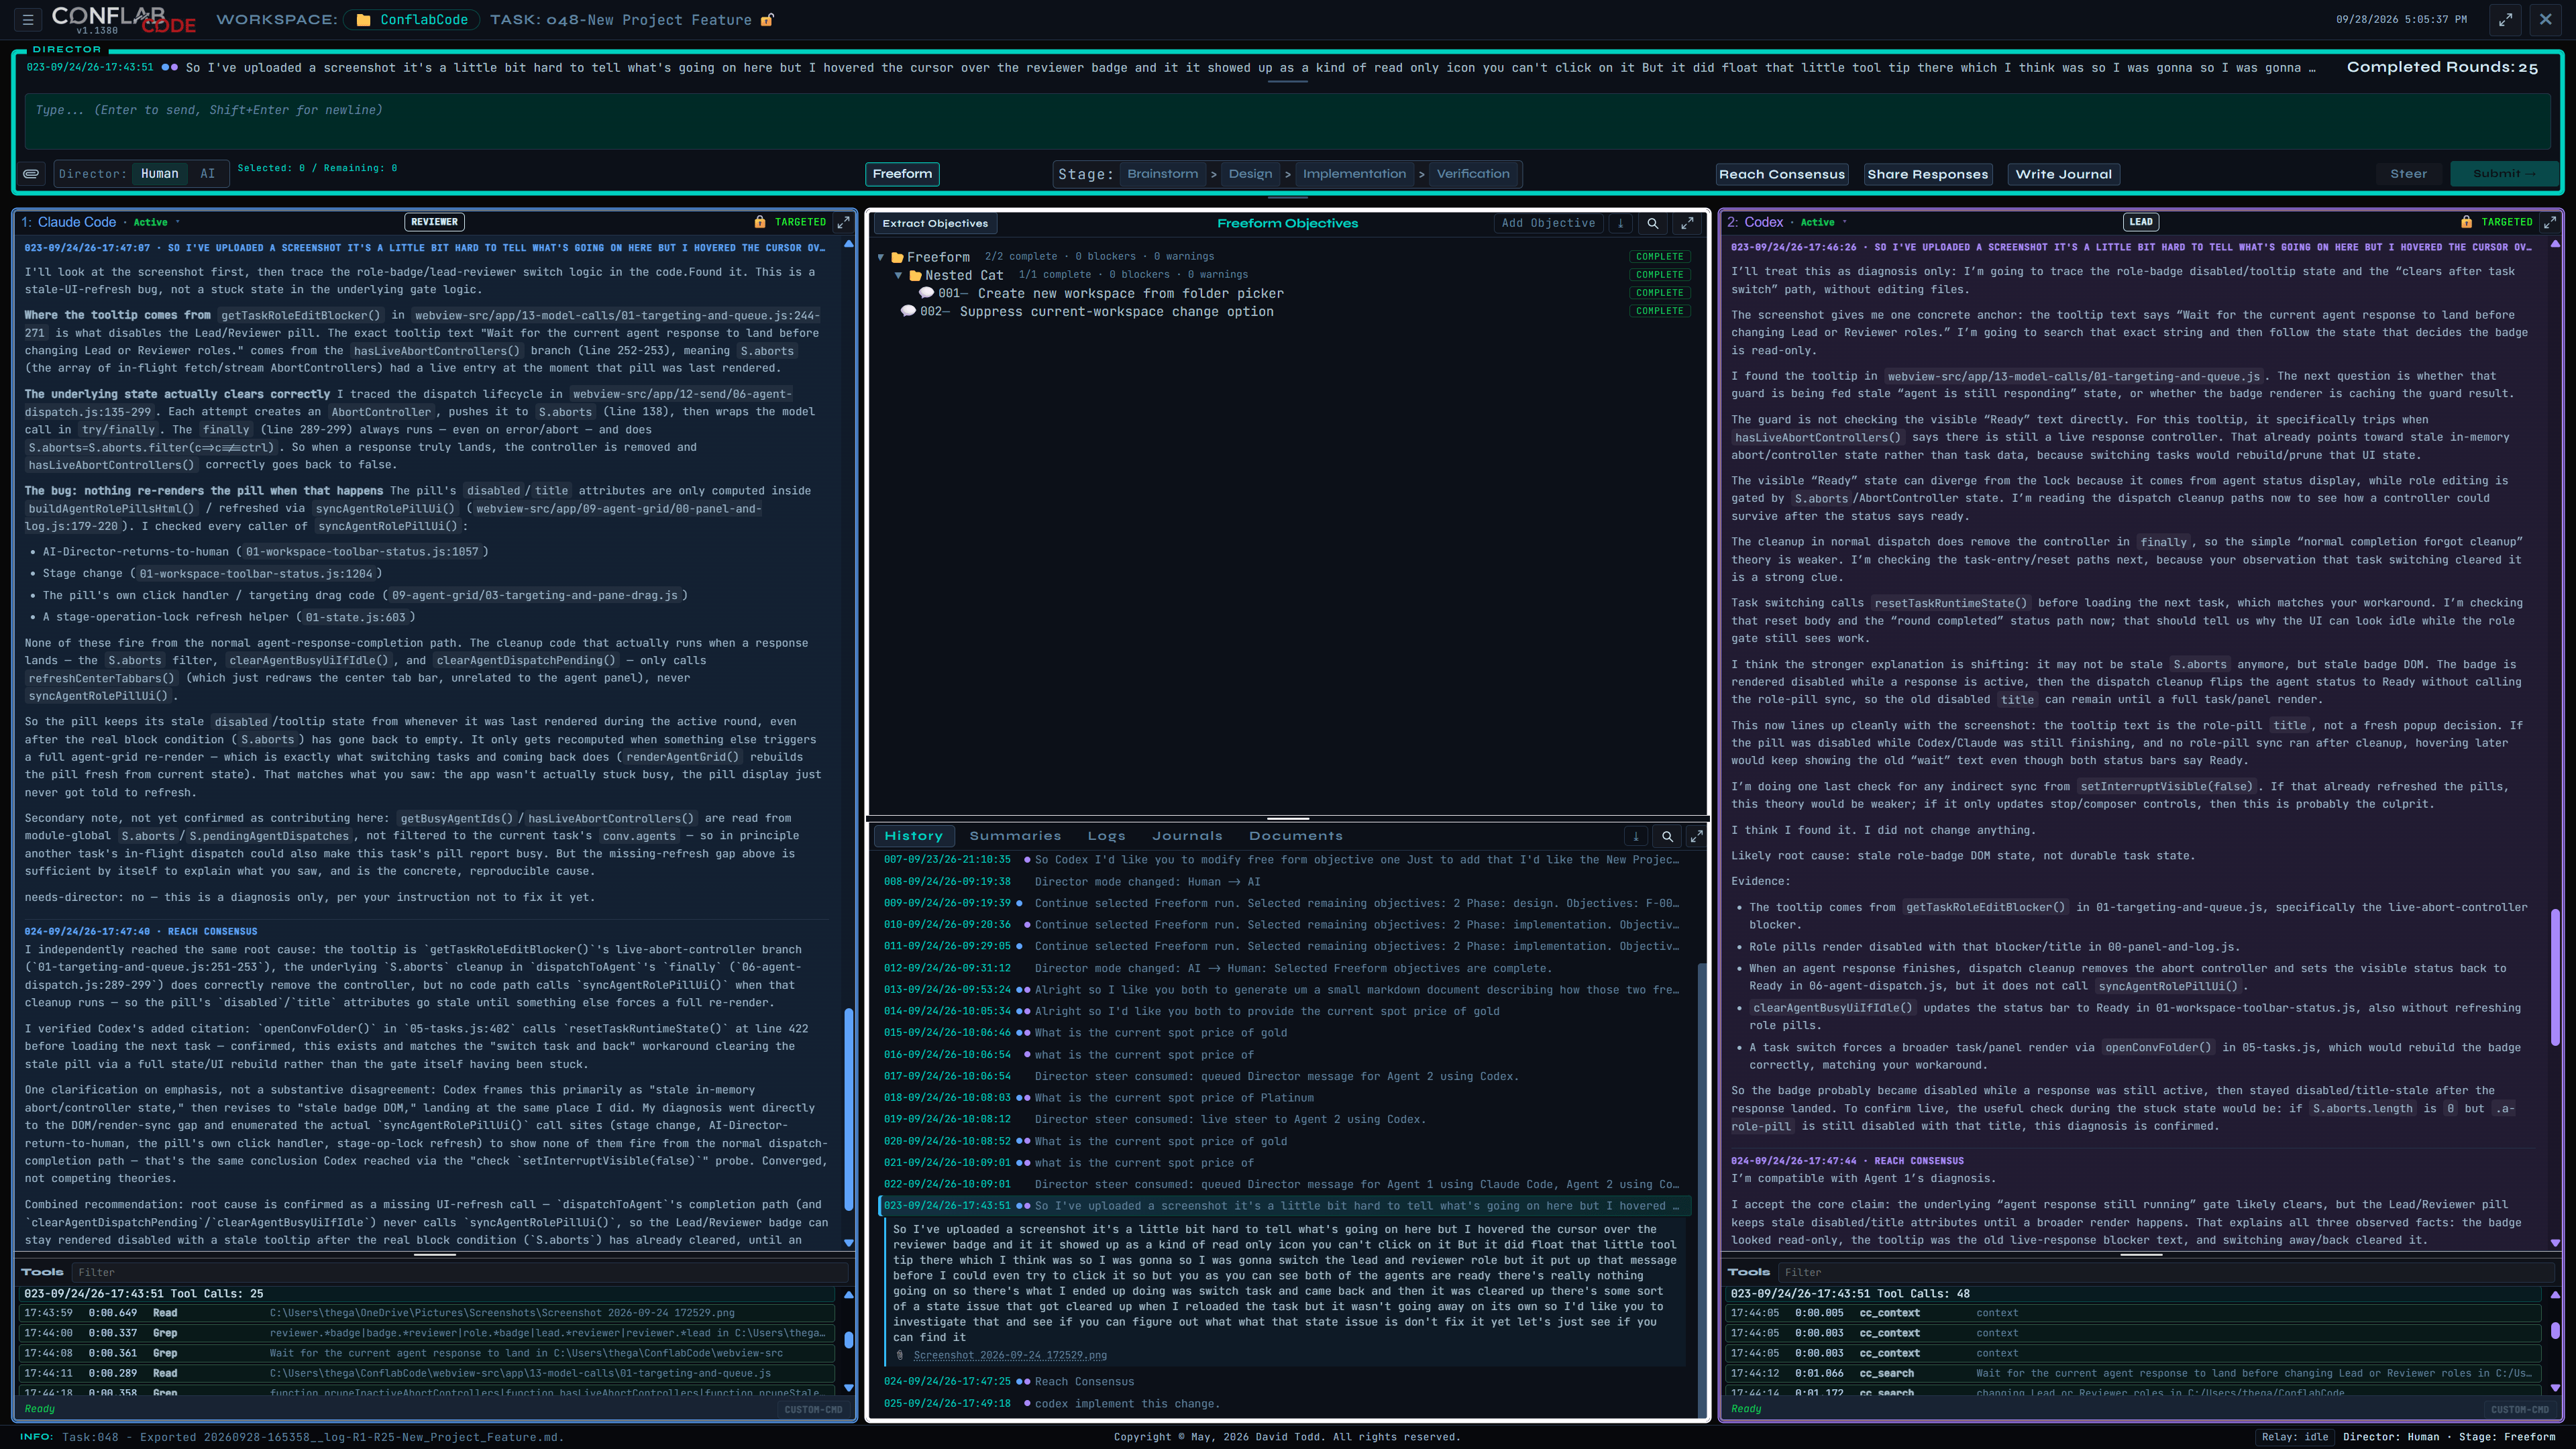This screenshot has width=2576, height=1449.
Task: Click the lock icon beside TARGETED in Claude Code panel
Action: point(760,222)
